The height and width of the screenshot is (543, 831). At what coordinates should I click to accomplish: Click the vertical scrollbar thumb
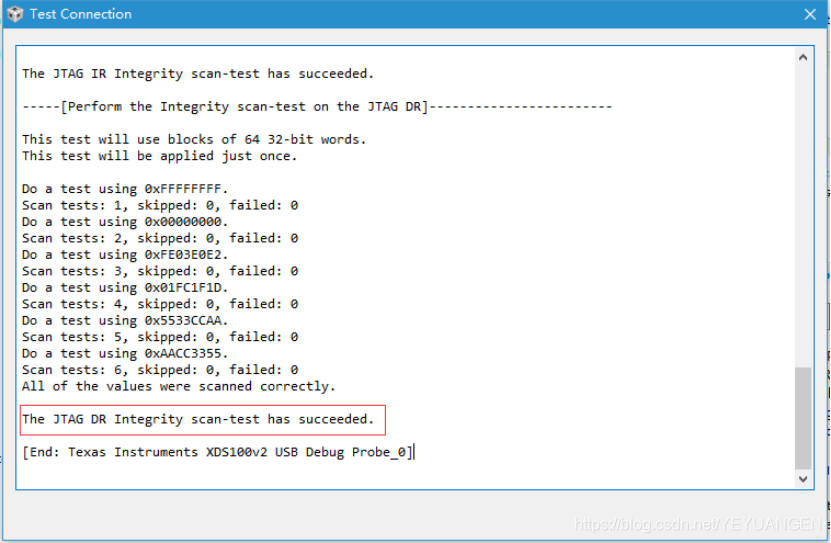coord(803,417)
